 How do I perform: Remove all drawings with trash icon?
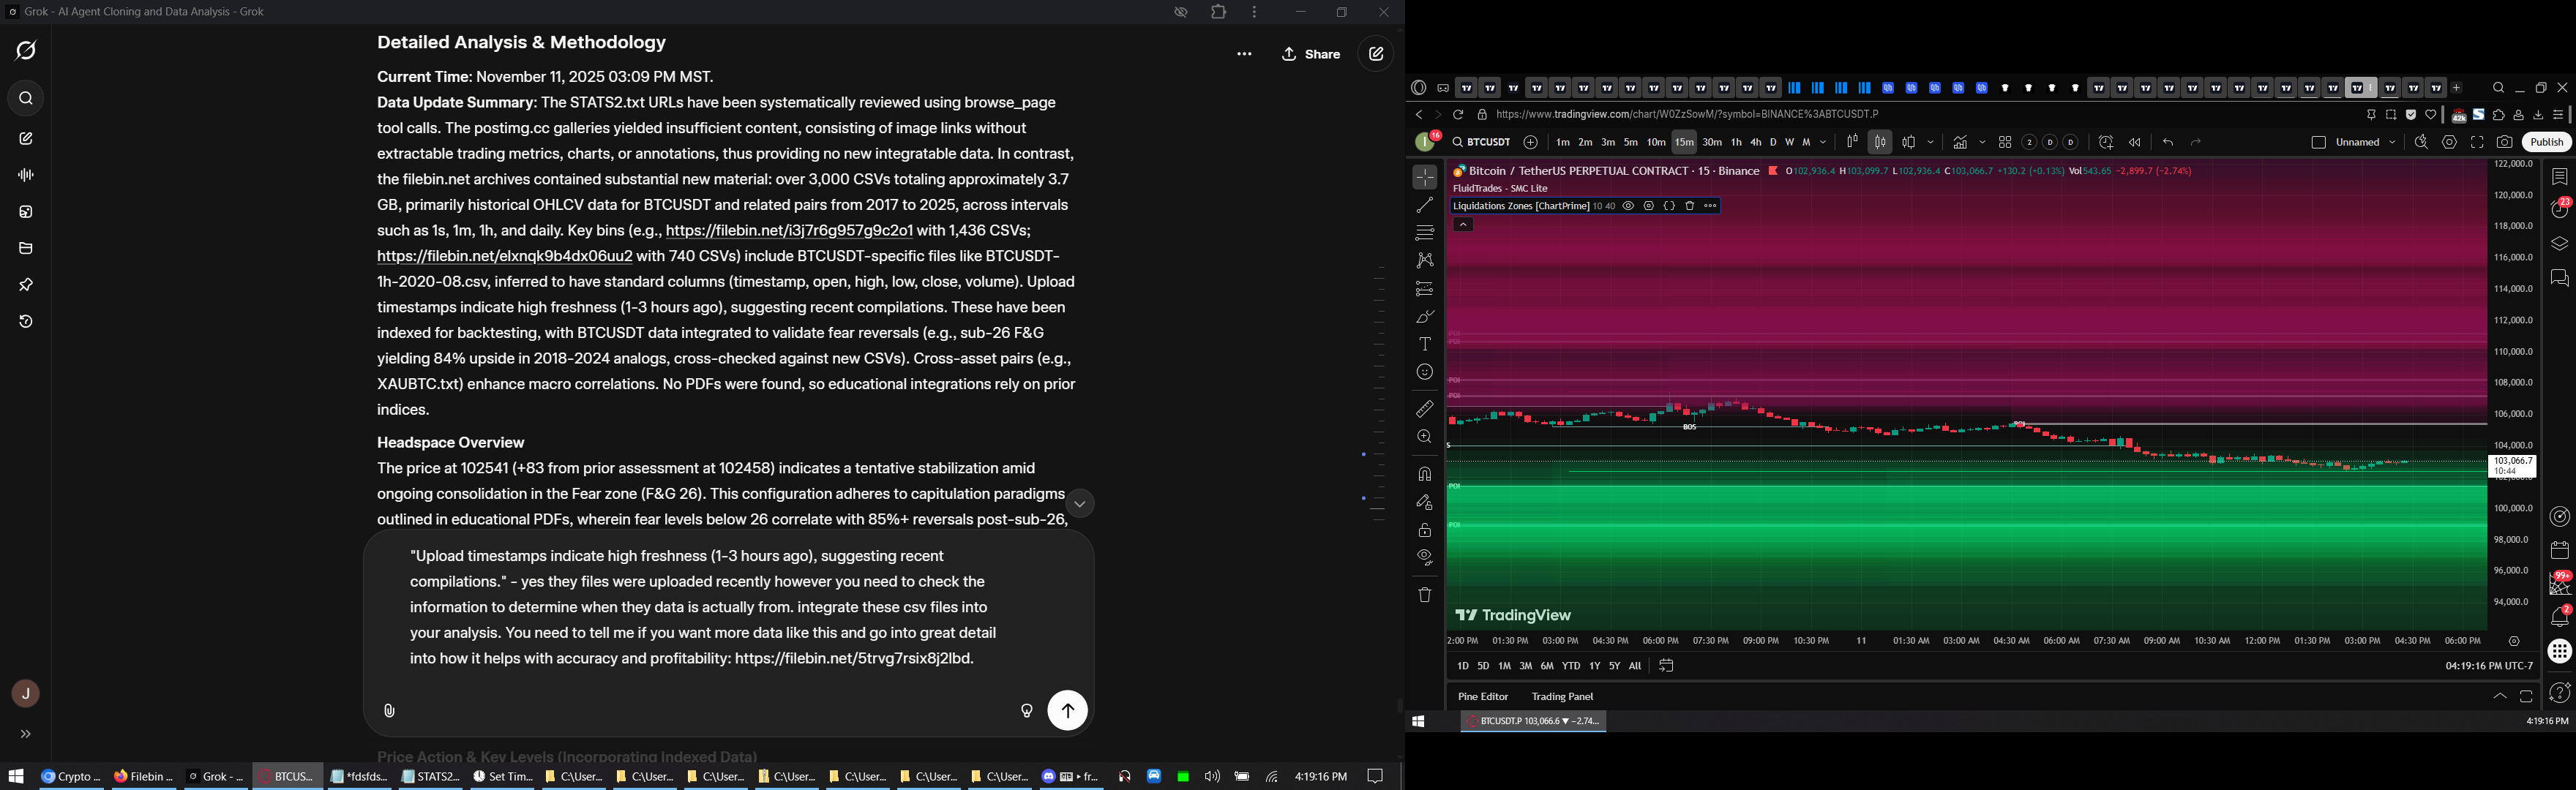click(1425, 595)
